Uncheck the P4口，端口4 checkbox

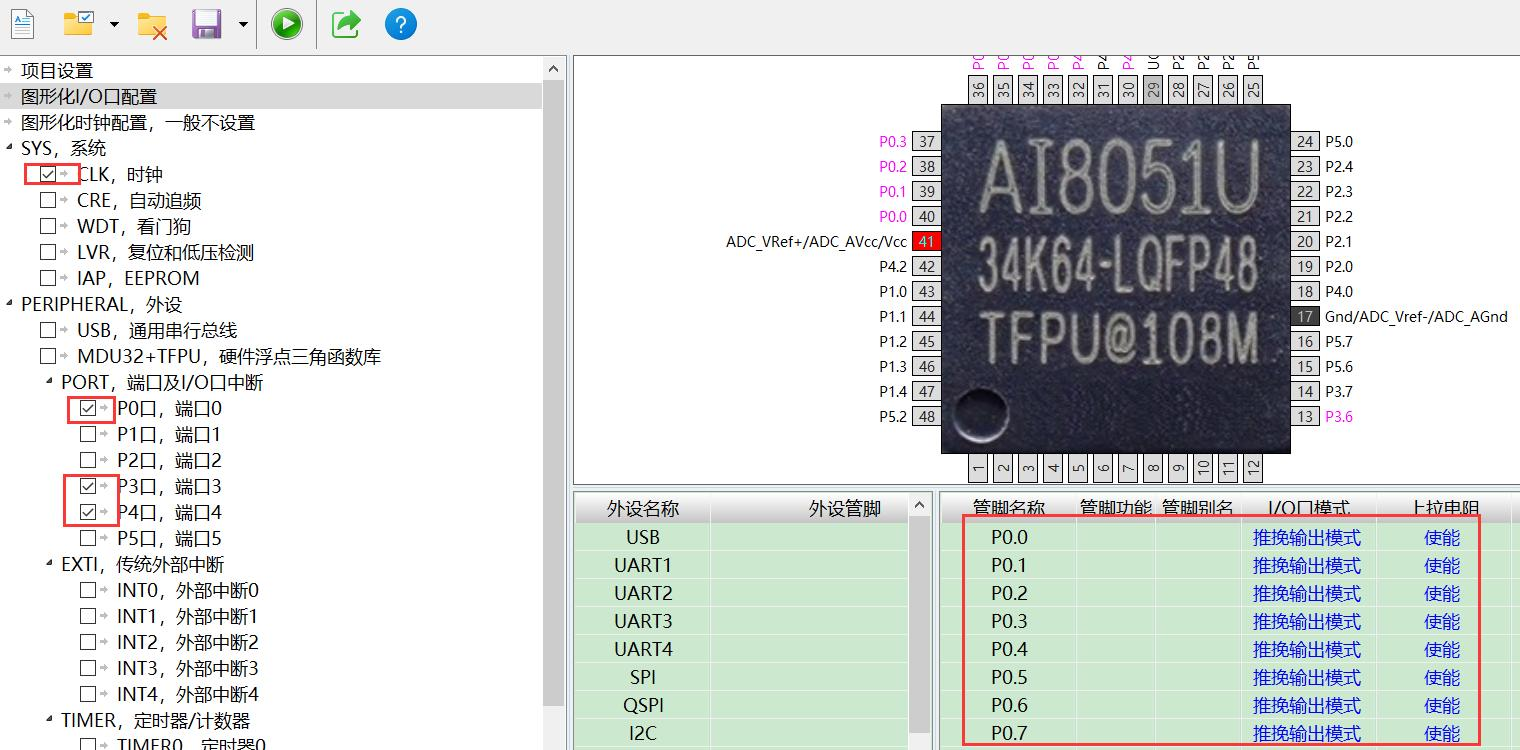click(x=88, y=512)
